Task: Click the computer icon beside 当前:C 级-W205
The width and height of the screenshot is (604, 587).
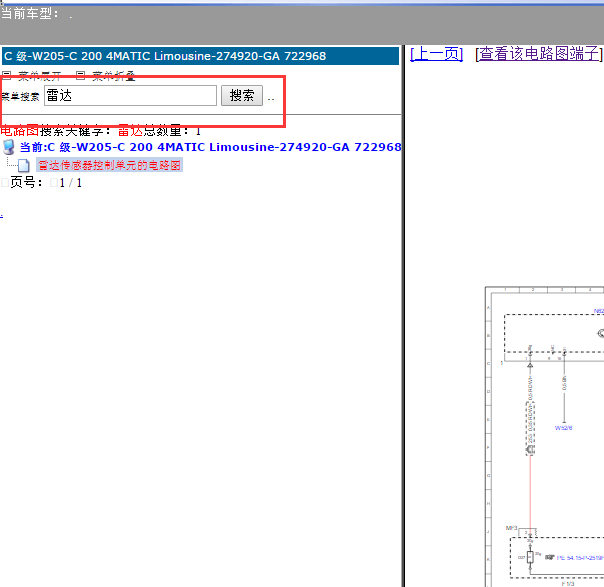Action: pos(8,147)
